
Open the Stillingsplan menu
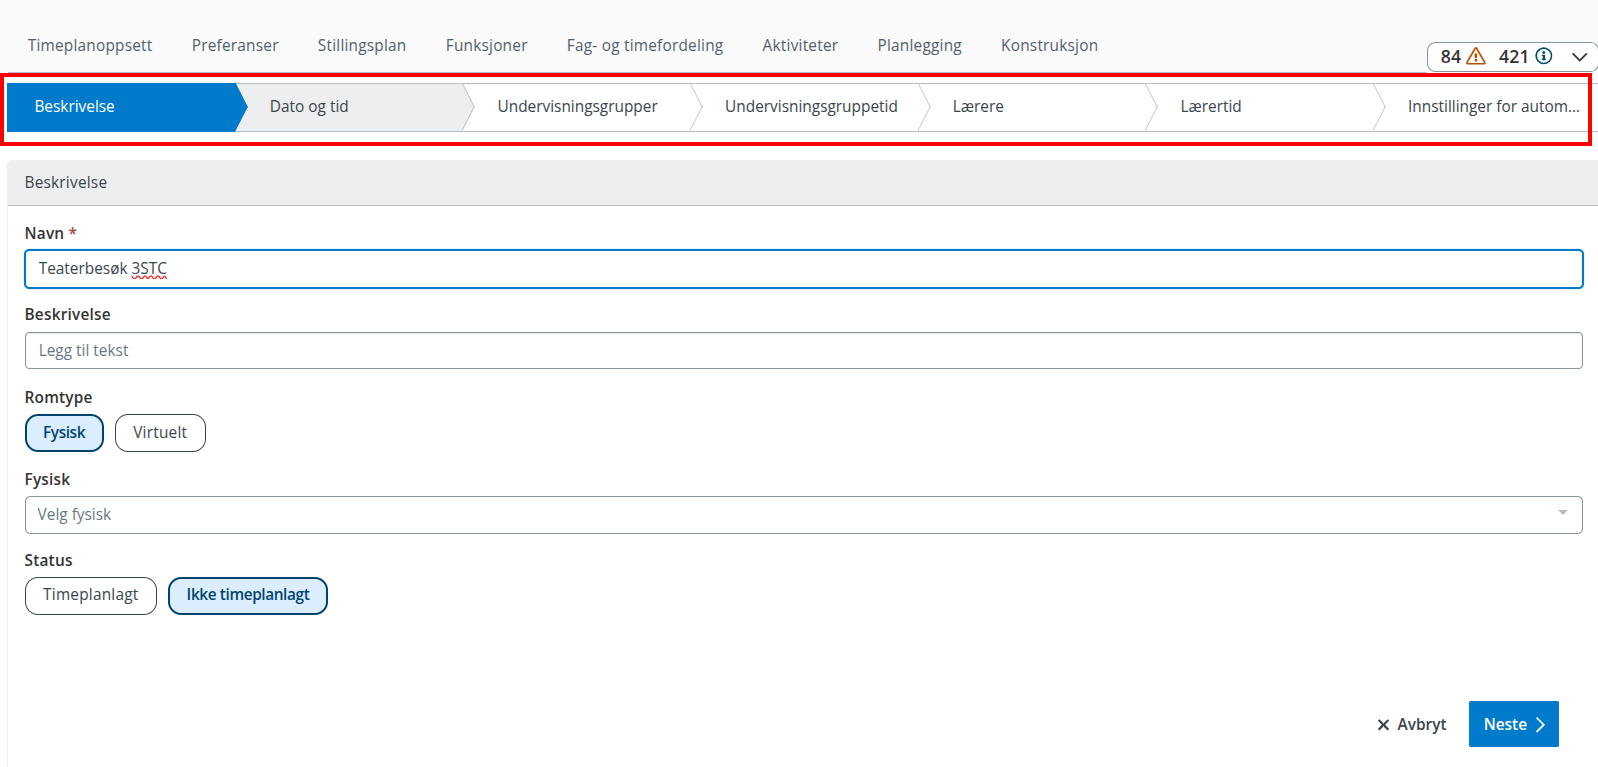tap(362, 45)
